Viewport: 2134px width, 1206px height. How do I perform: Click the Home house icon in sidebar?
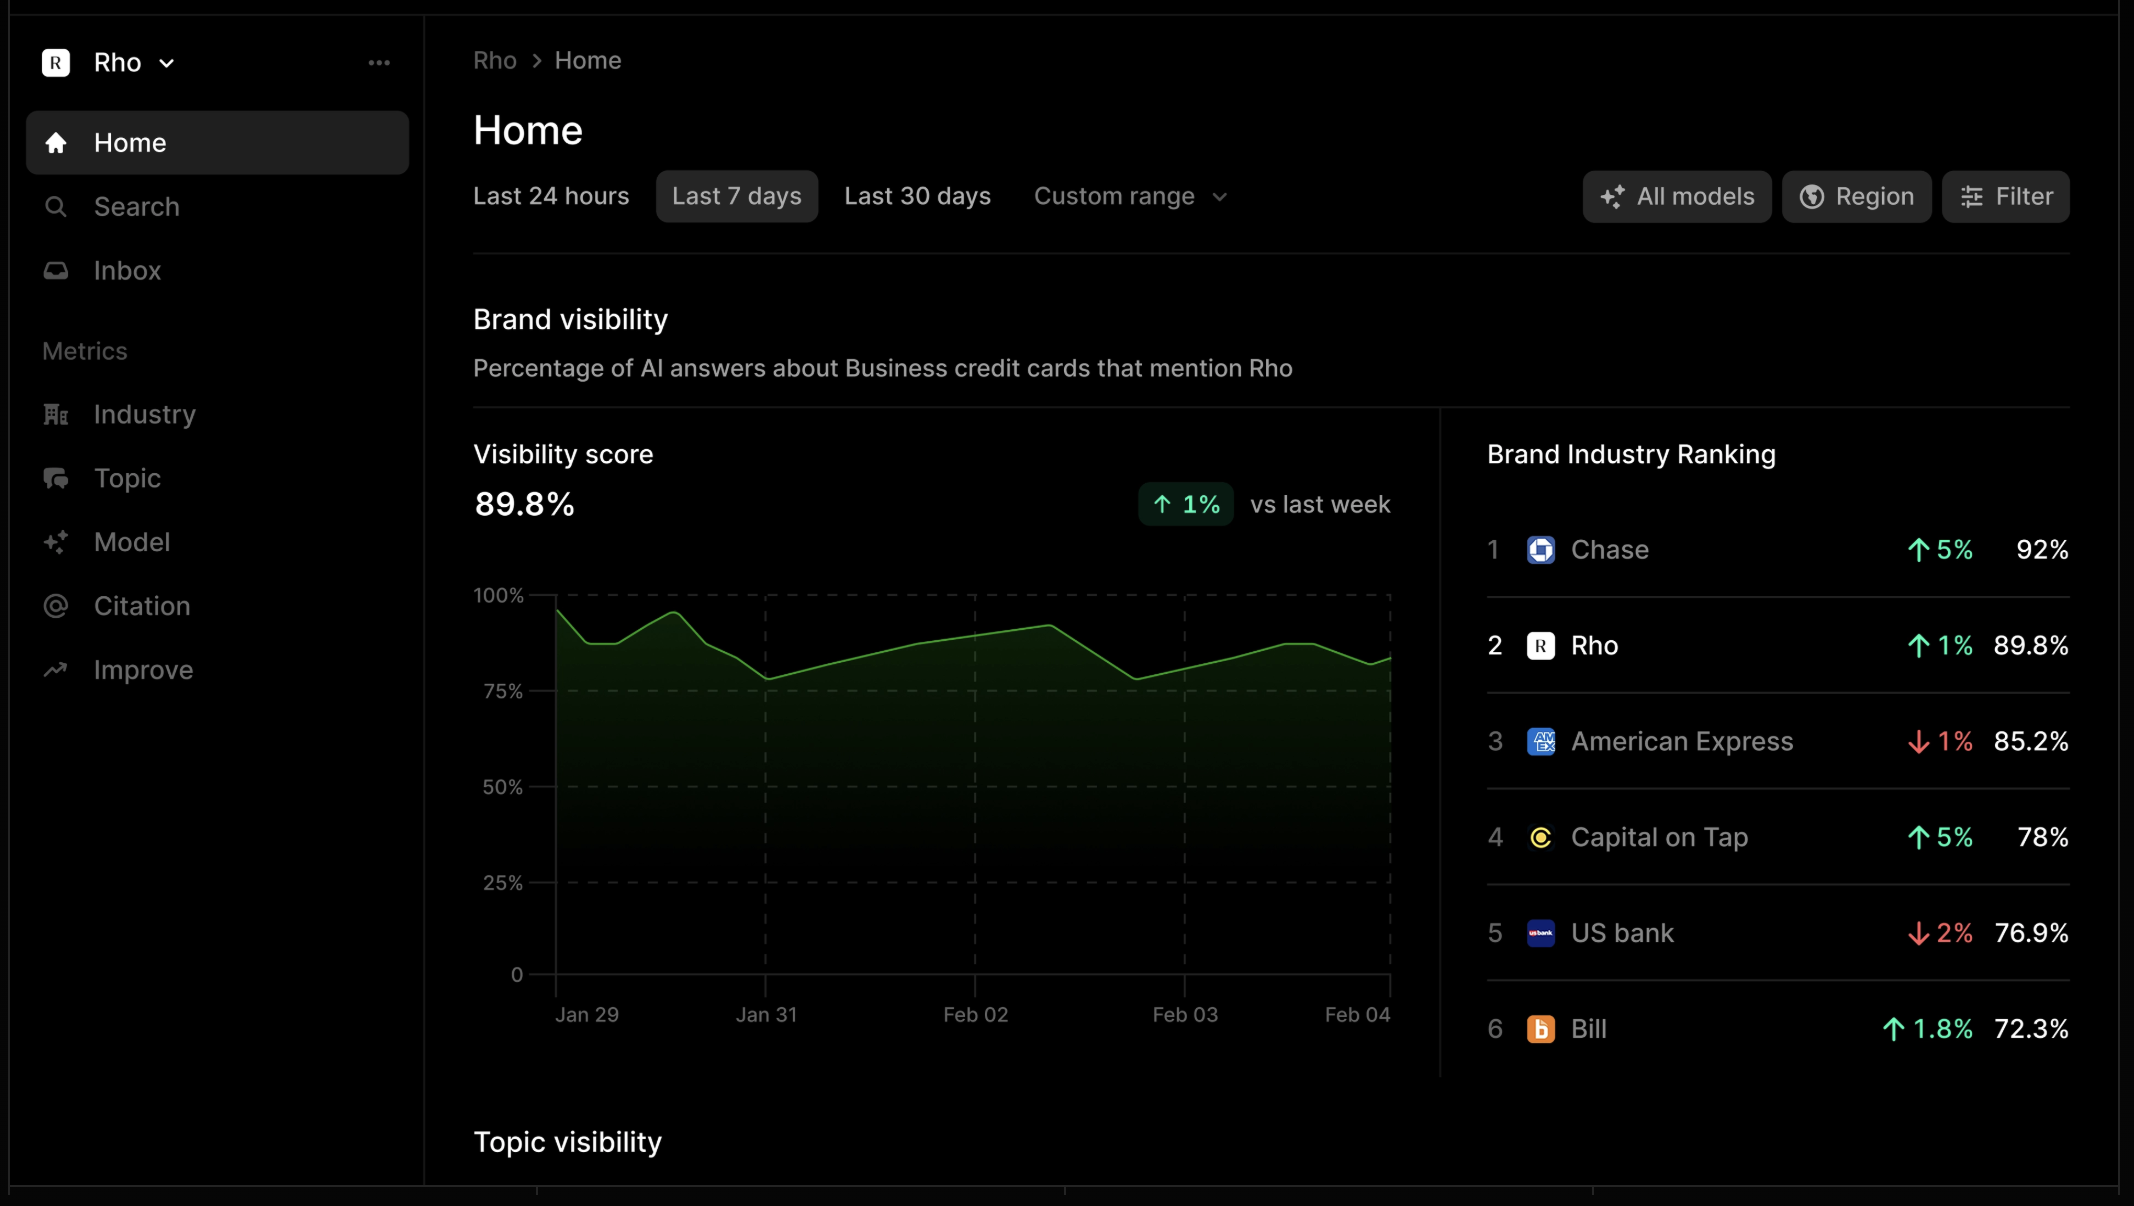tap(56, 143)
